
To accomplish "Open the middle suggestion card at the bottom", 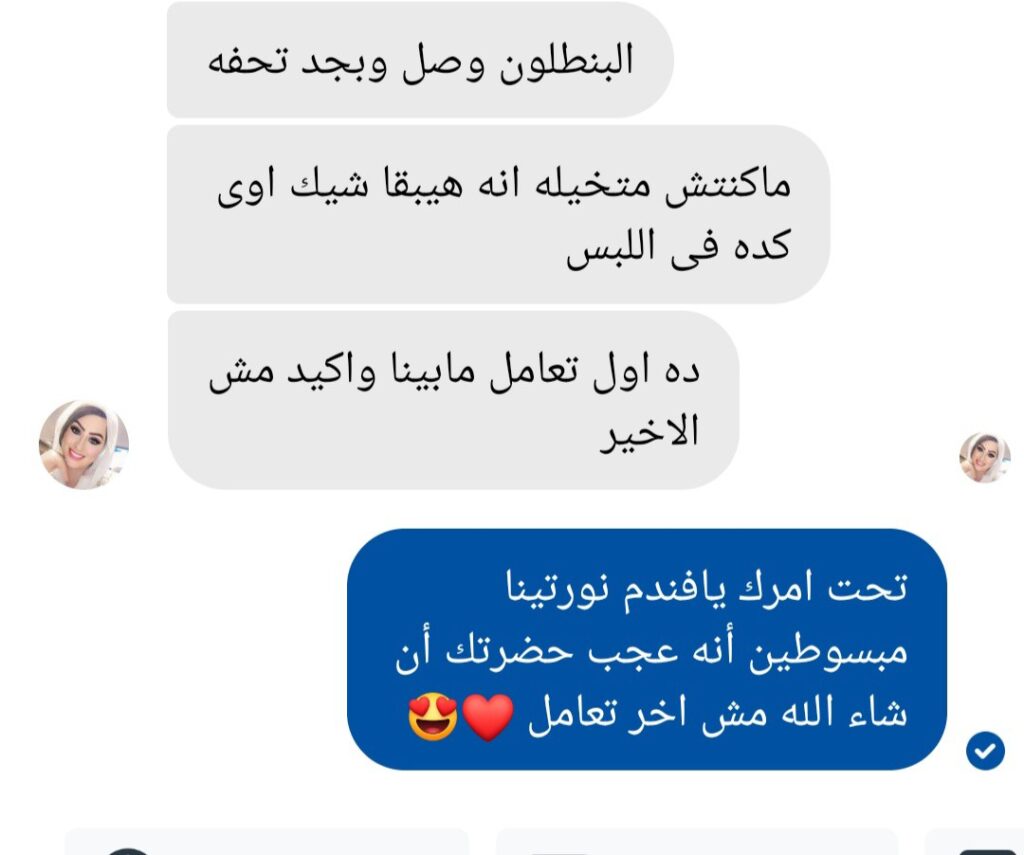I will (697, 842).
